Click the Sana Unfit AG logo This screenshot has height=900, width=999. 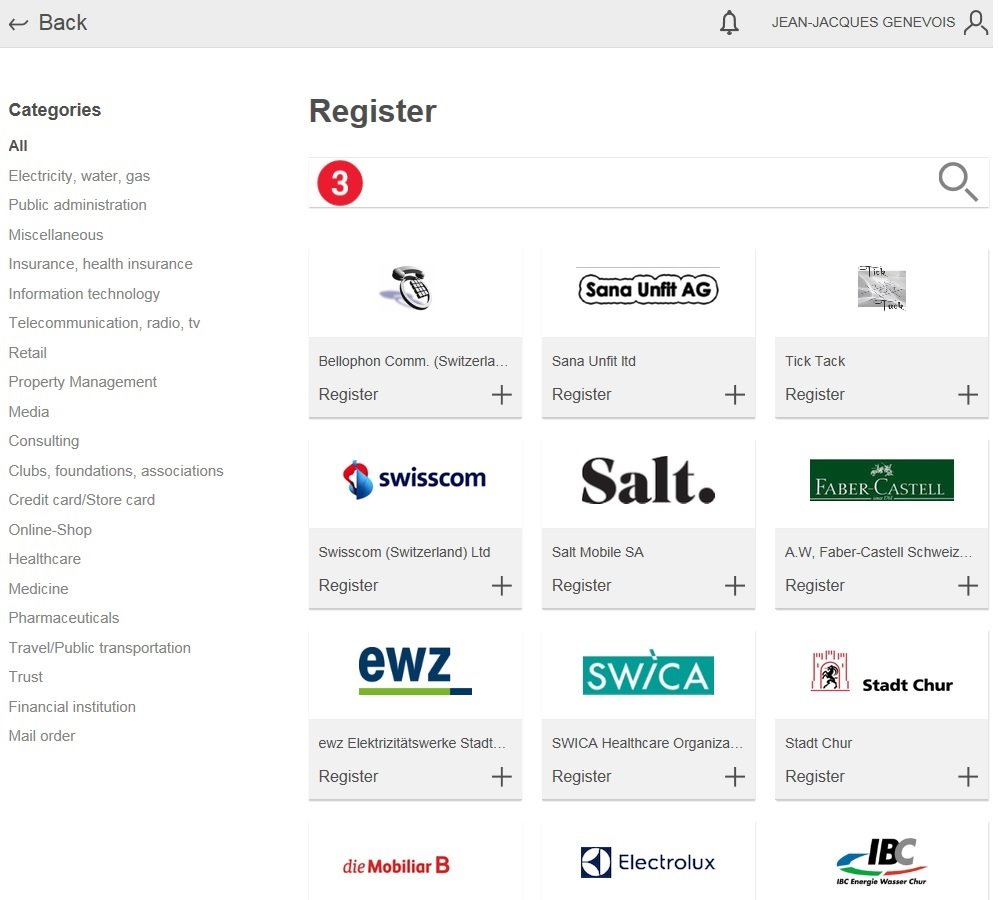pyautogui.click(x=649, y=289)
